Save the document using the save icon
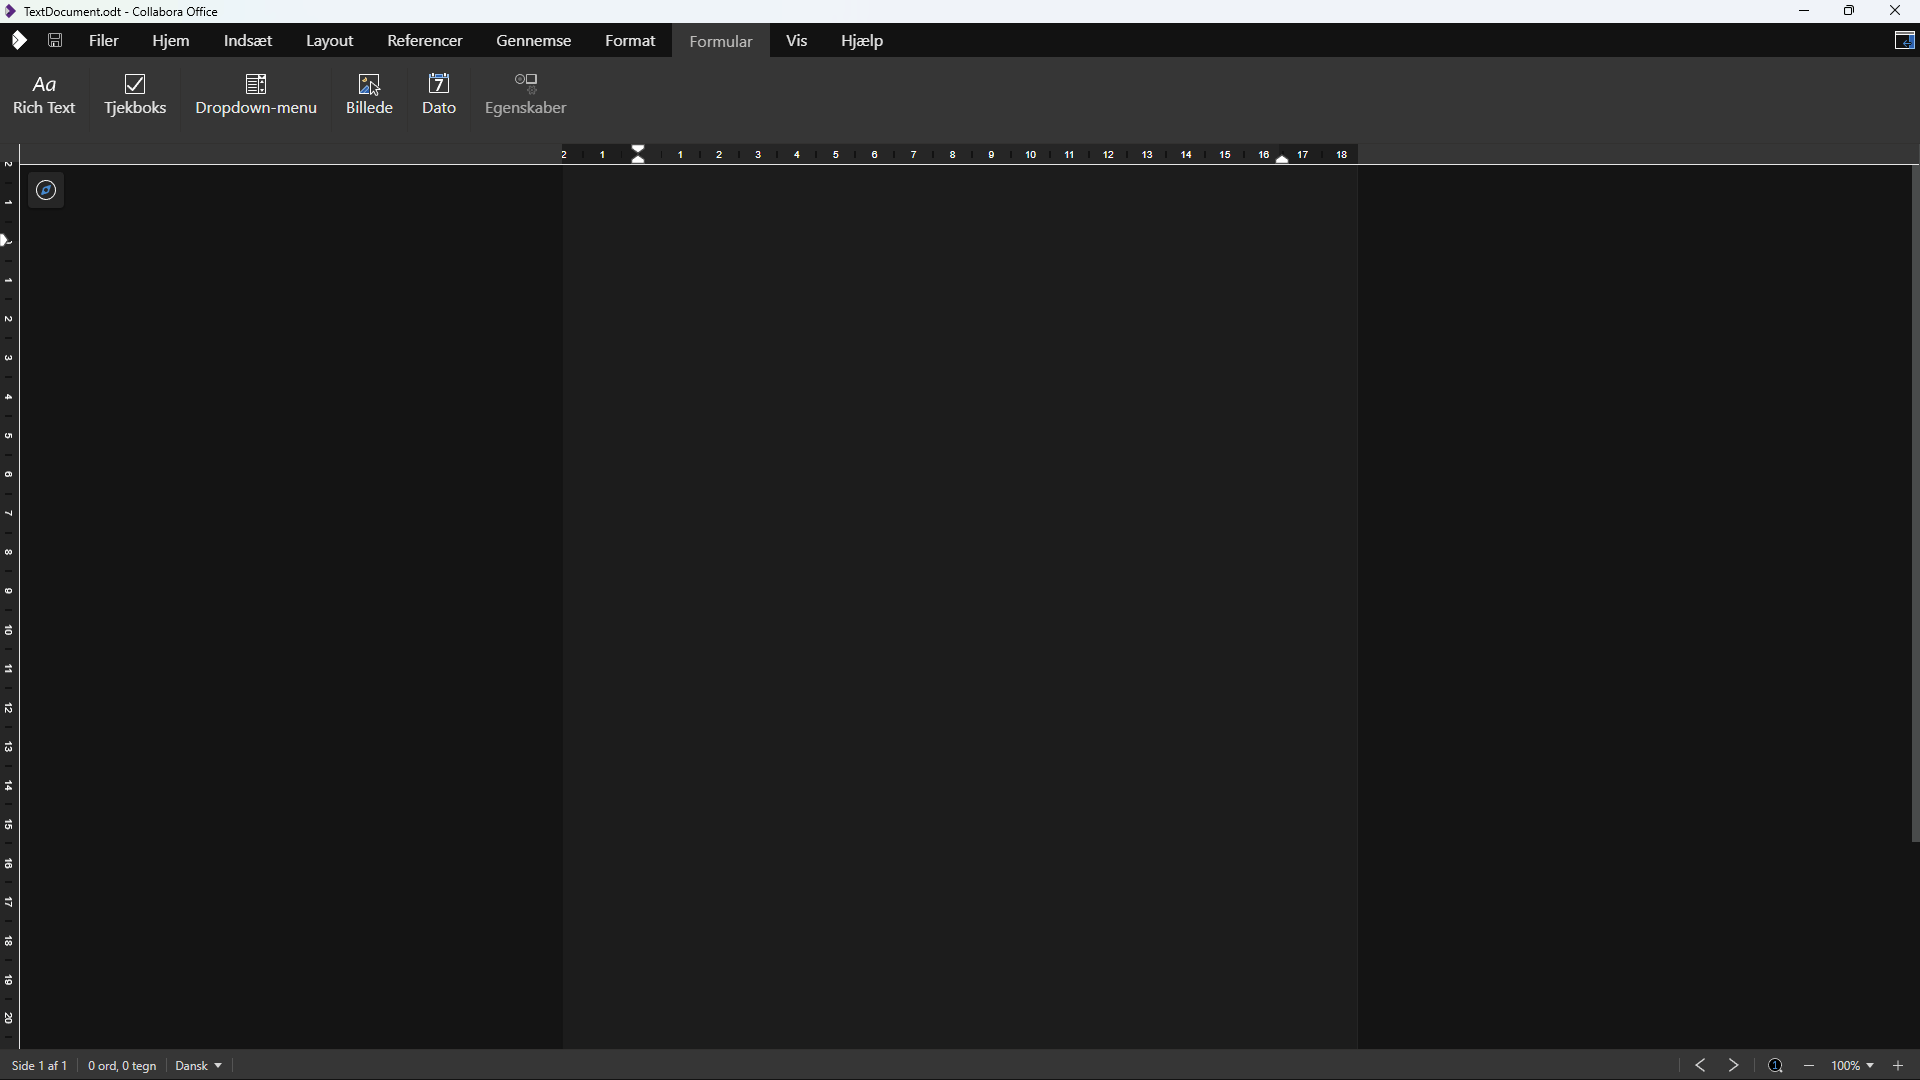1920x1080 pixels. pos(55,40)
